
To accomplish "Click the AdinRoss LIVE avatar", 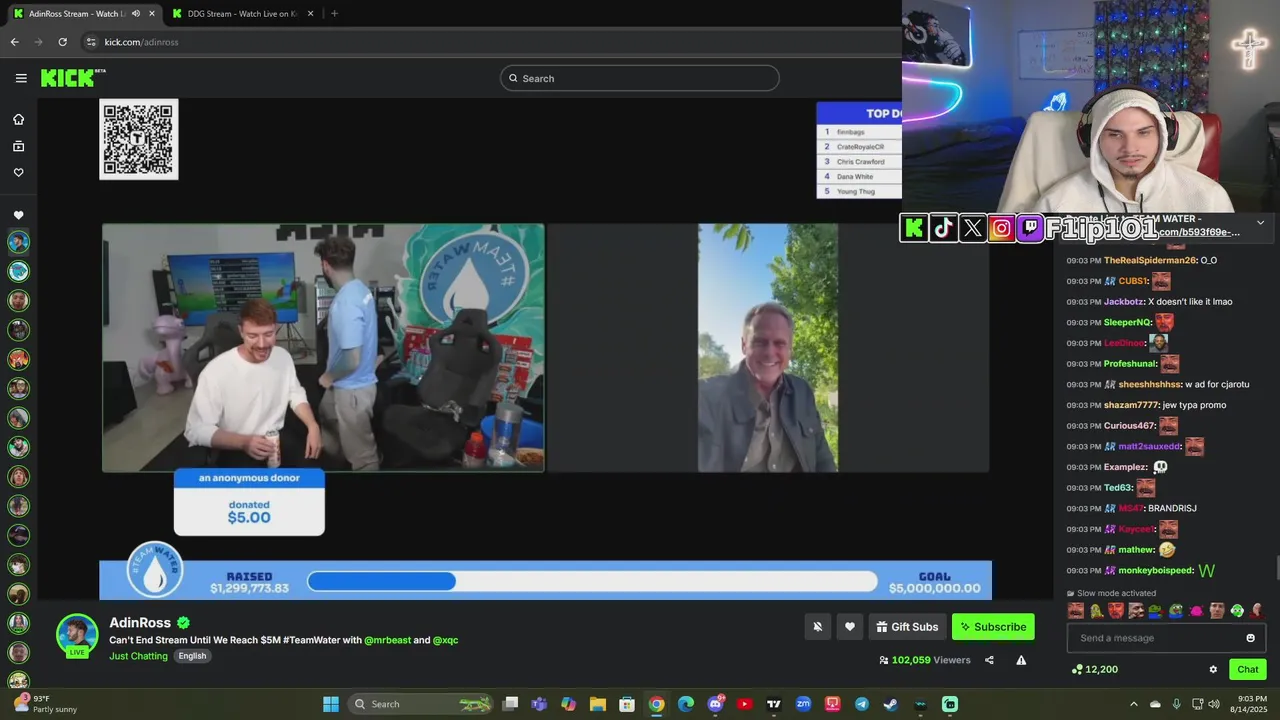I will (77, 636).
